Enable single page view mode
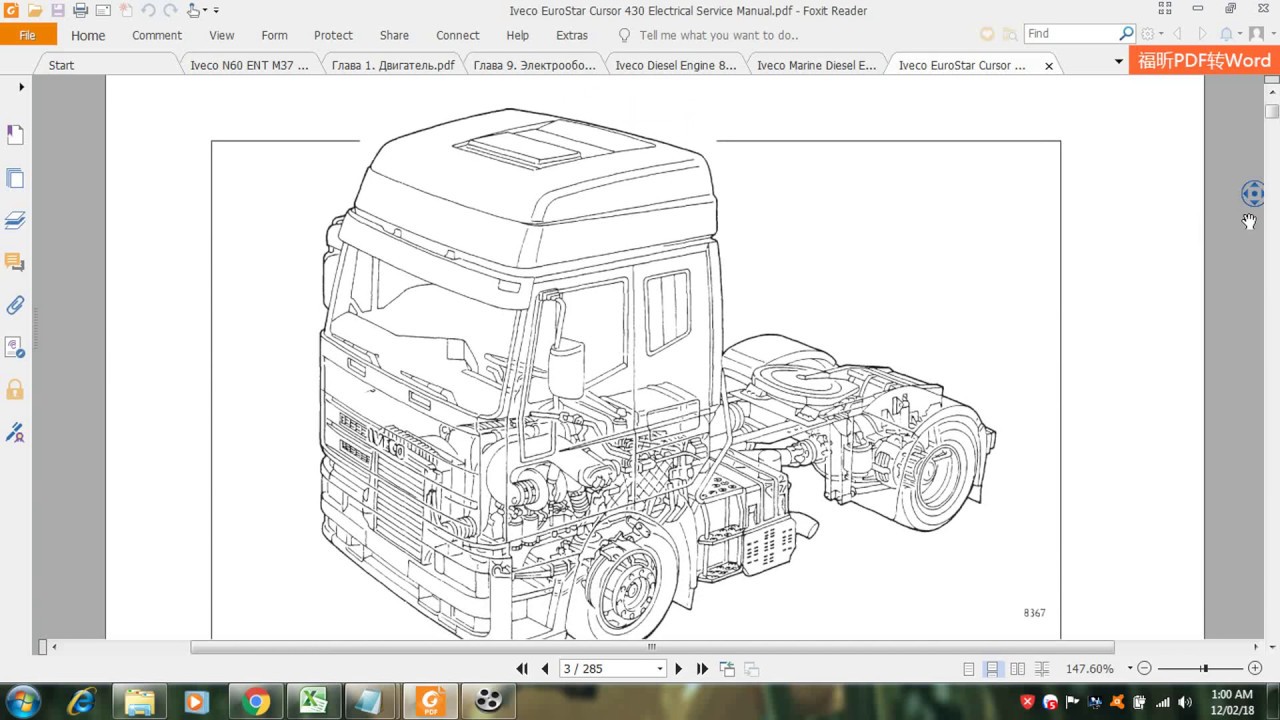Screen dimensions: 1280x720 tap(968, 669)
